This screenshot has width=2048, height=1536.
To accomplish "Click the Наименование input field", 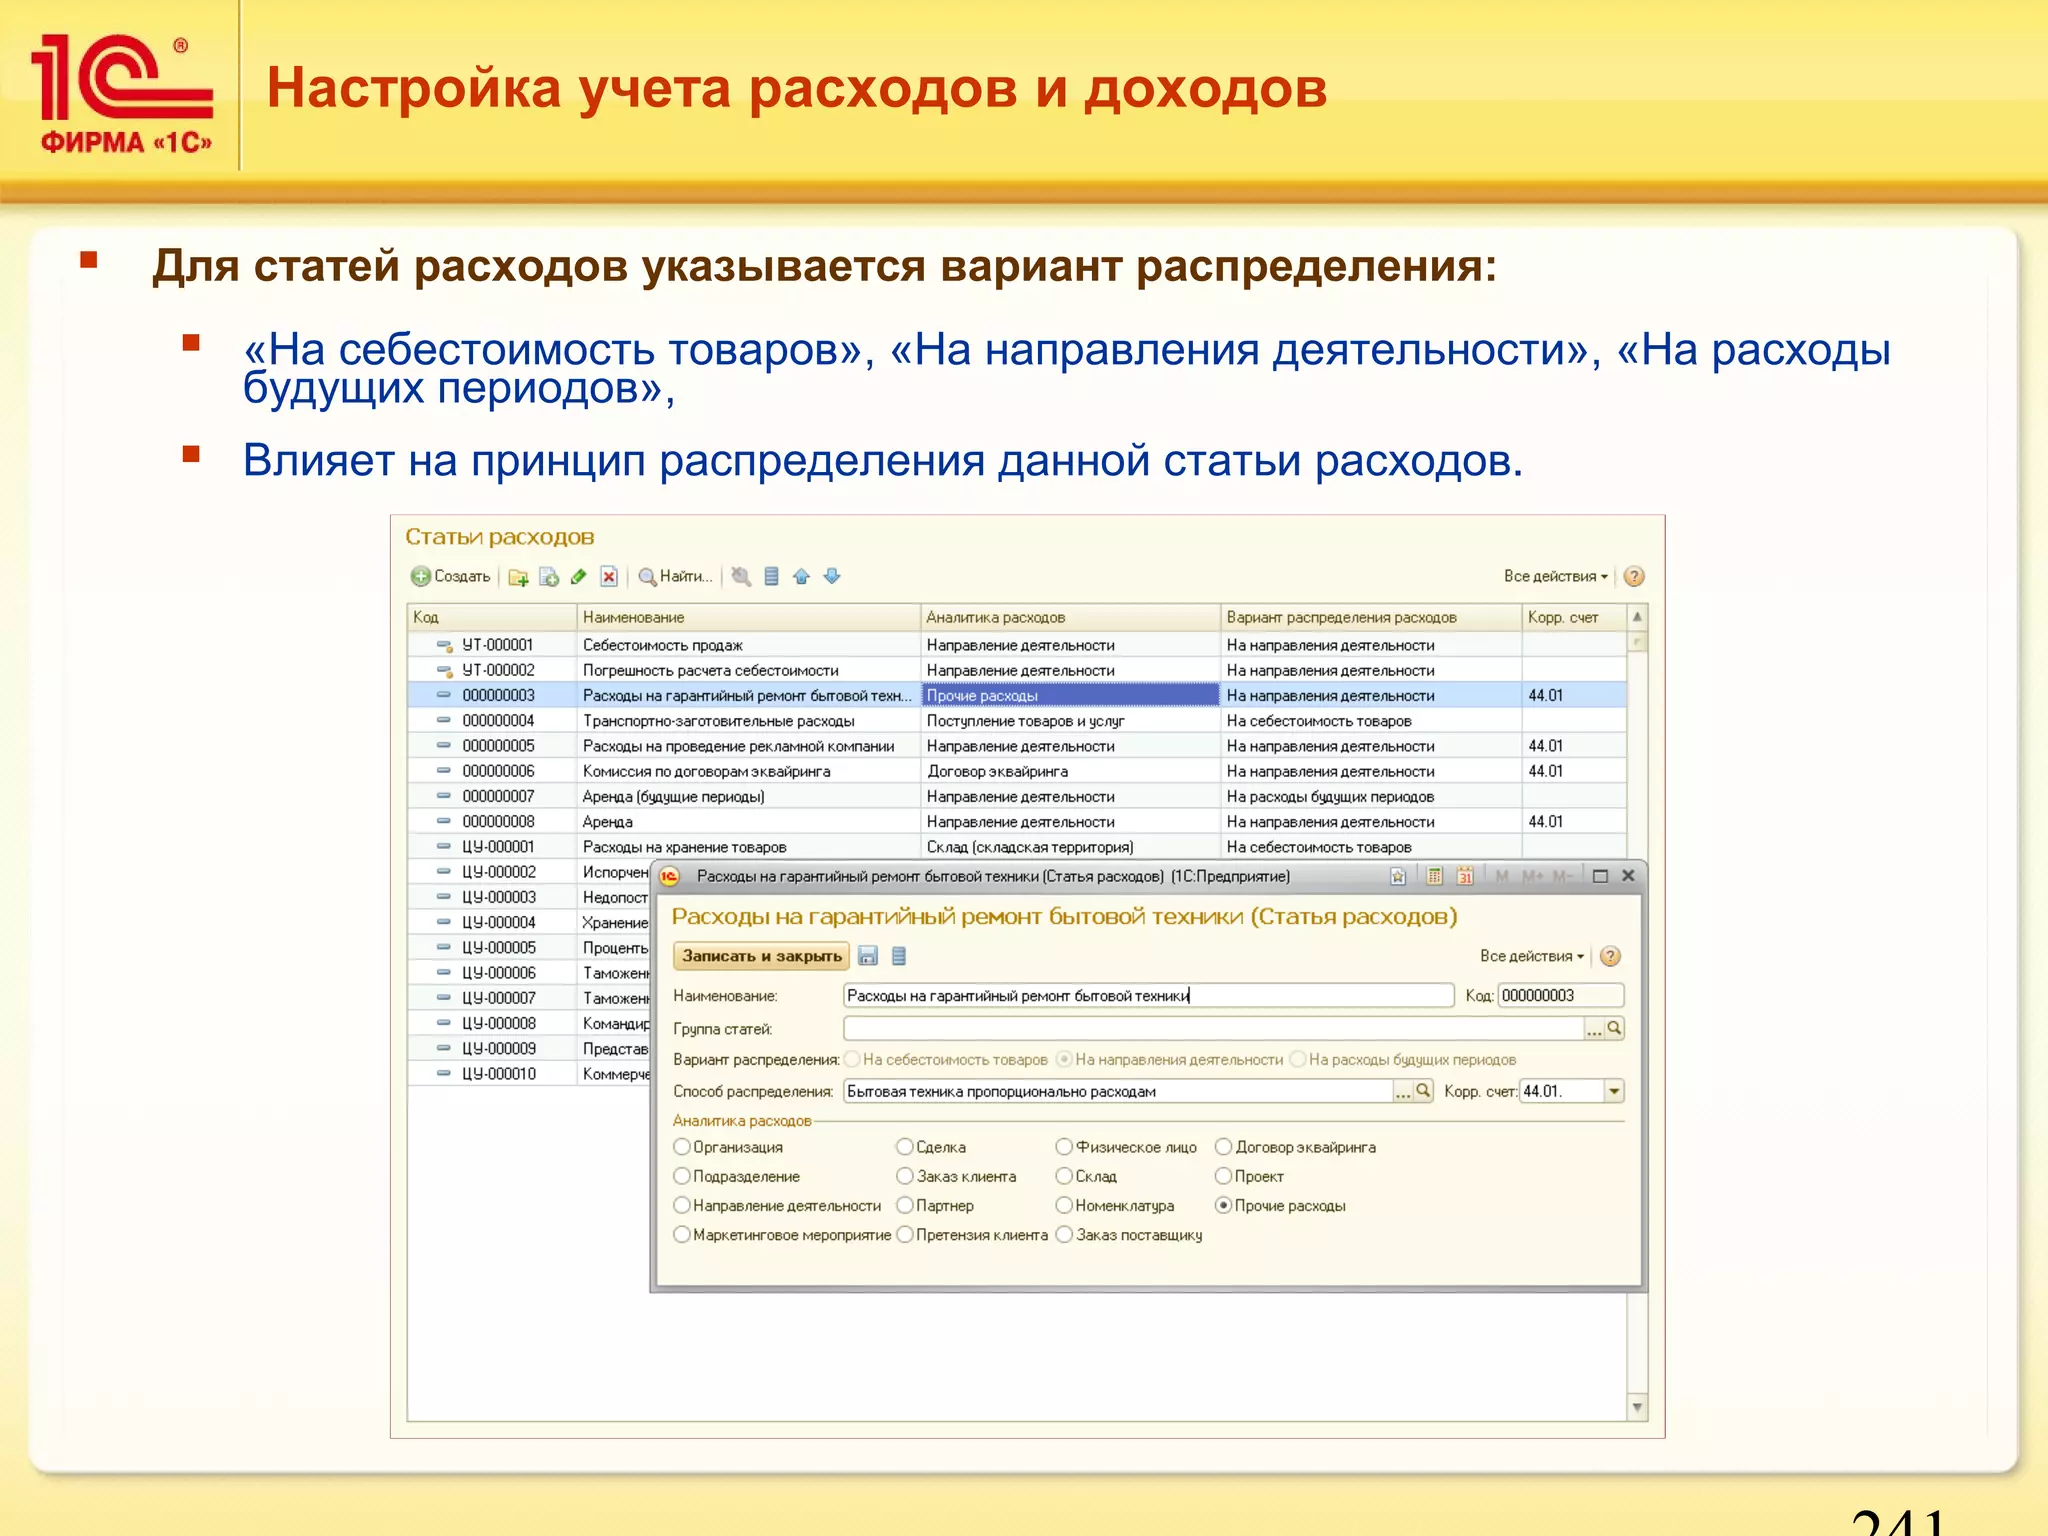I will pos(1149,995).
